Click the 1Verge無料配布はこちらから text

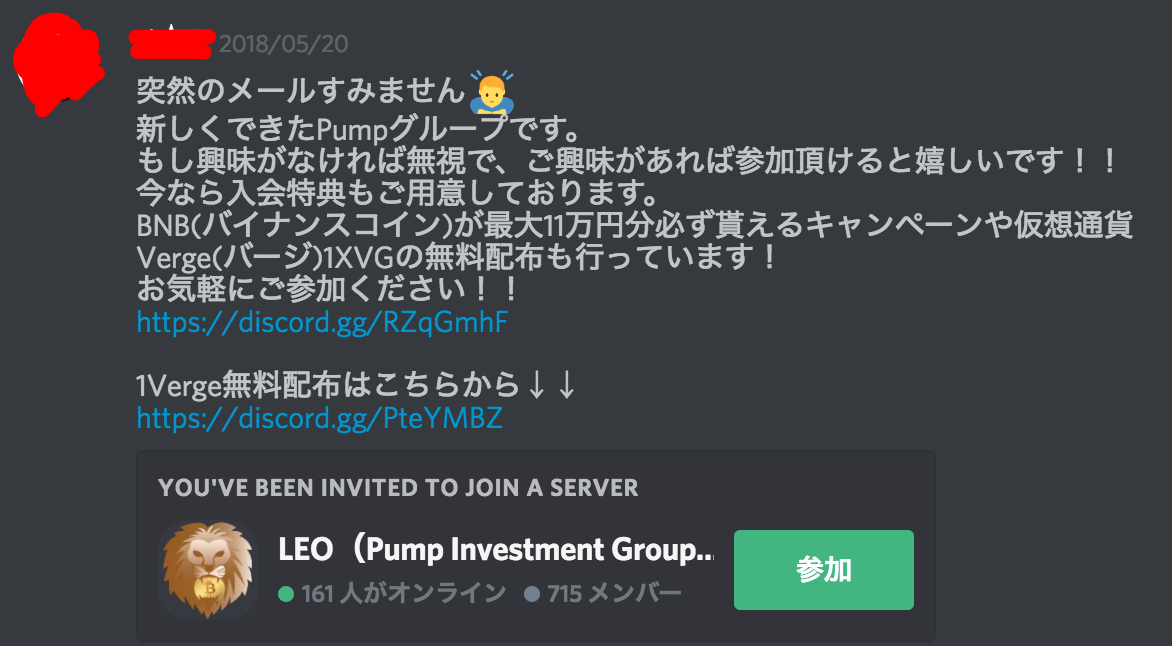[x=327, y=386]
